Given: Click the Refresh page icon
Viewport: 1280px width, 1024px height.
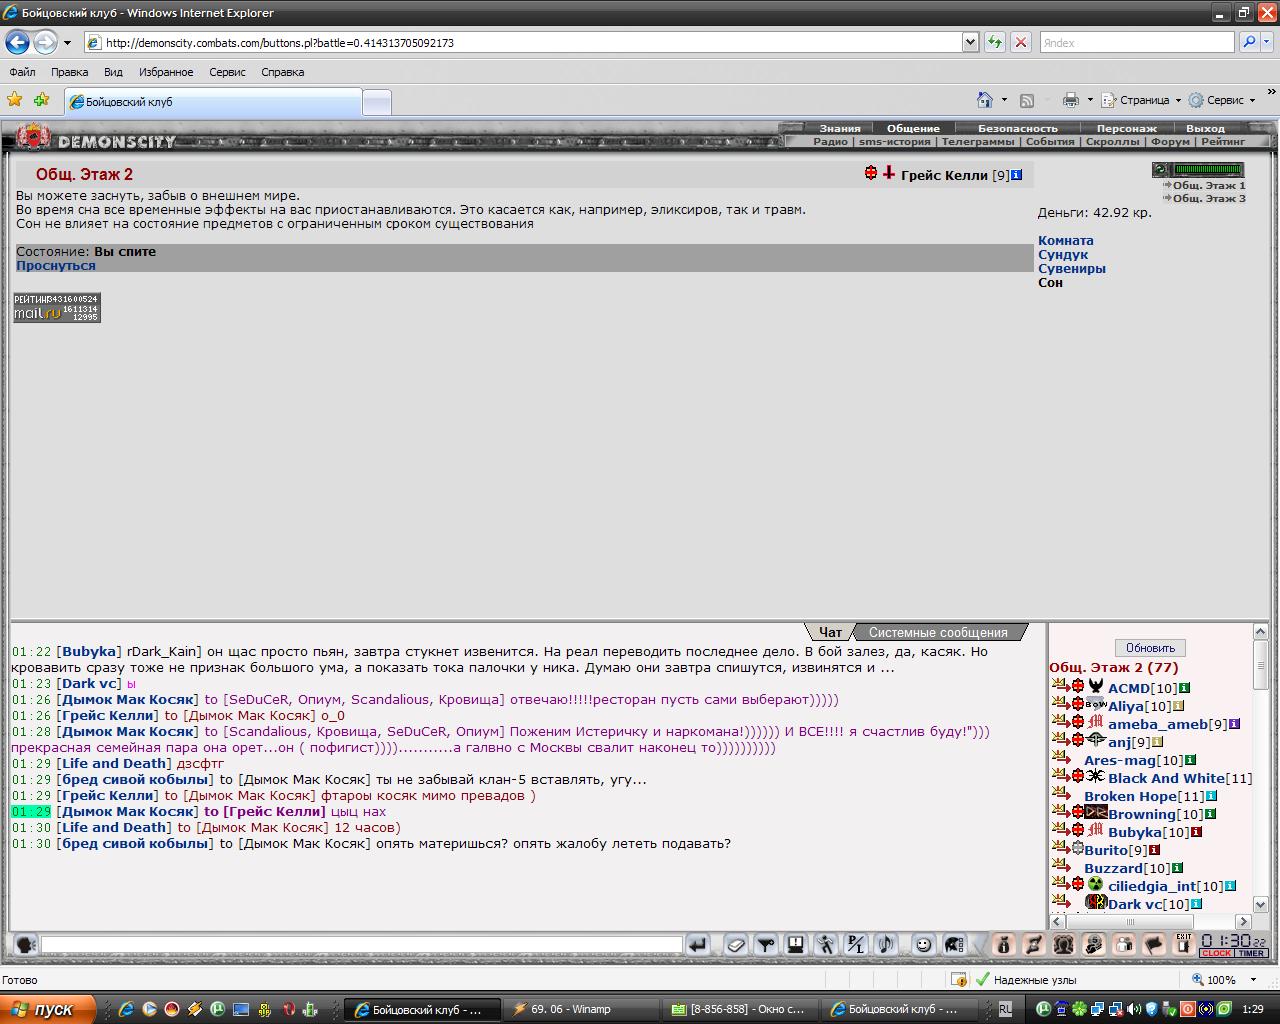Looking at the screenshot, I should tap(995, 42).
